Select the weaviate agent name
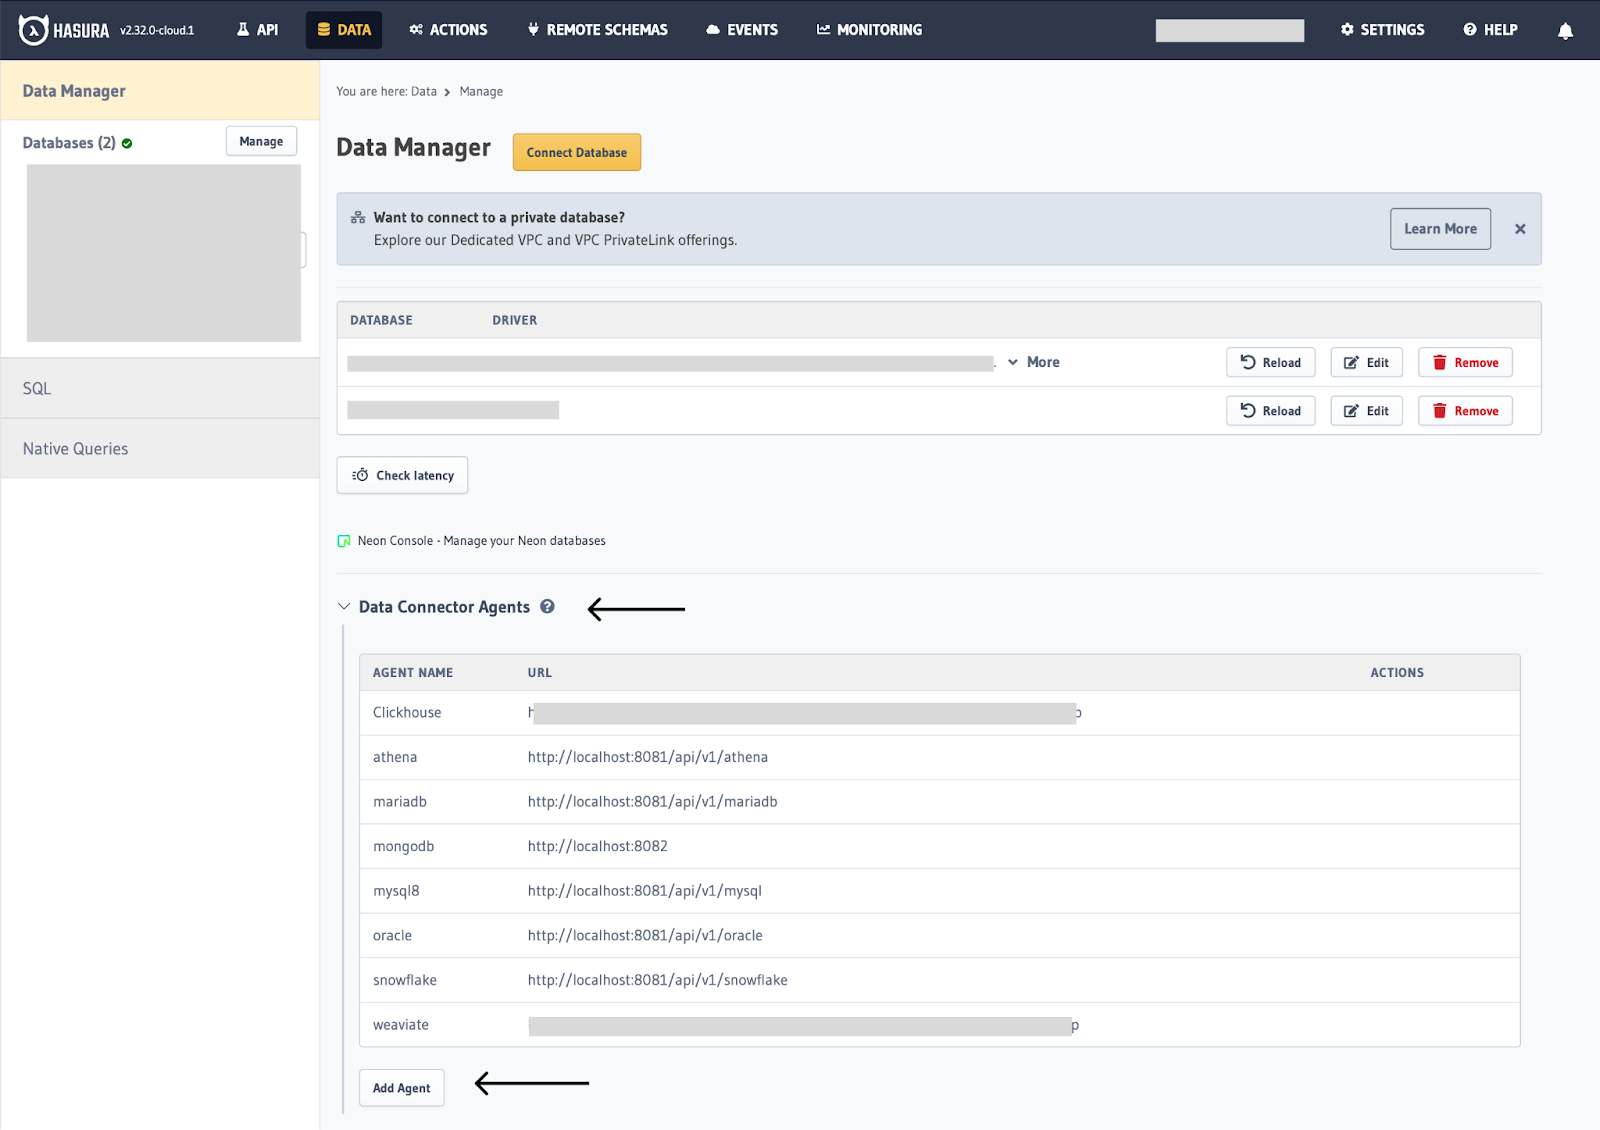This screenshot has width=1600, height=1130. pos(401,1025)
